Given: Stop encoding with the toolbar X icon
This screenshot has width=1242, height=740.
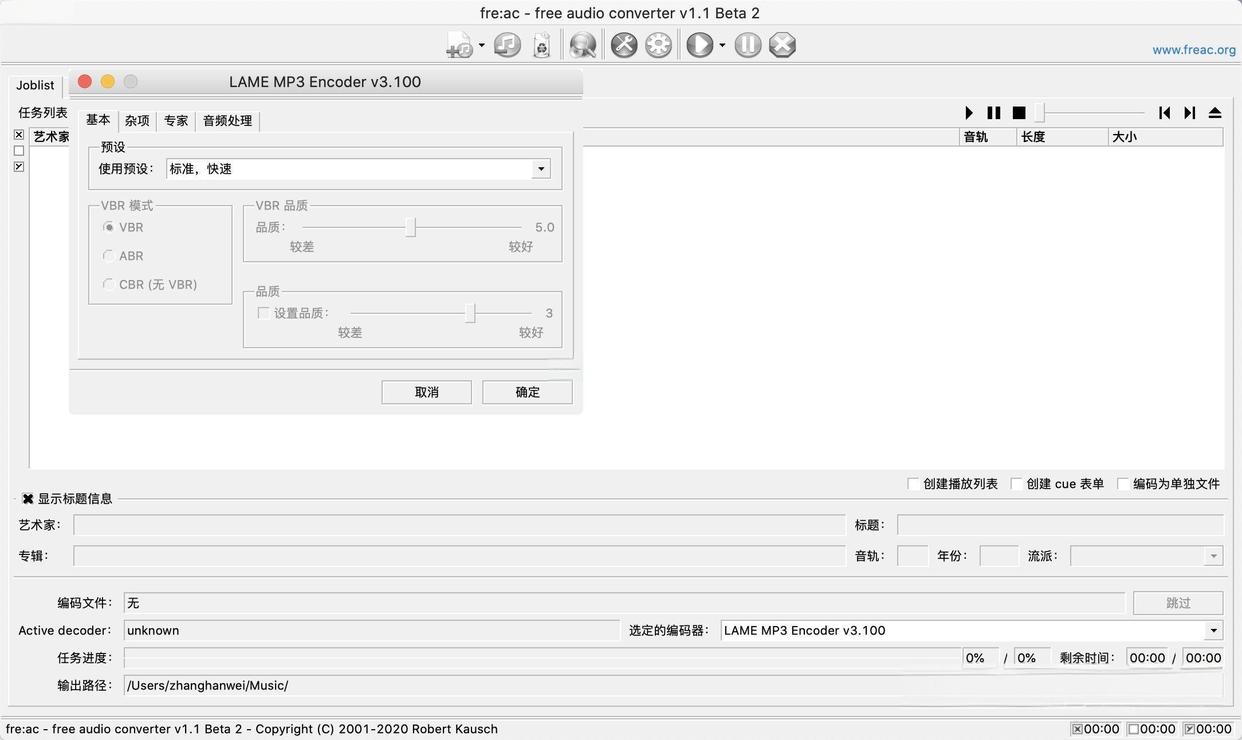Looking at the screenshot, I should [x=782, y=45].
